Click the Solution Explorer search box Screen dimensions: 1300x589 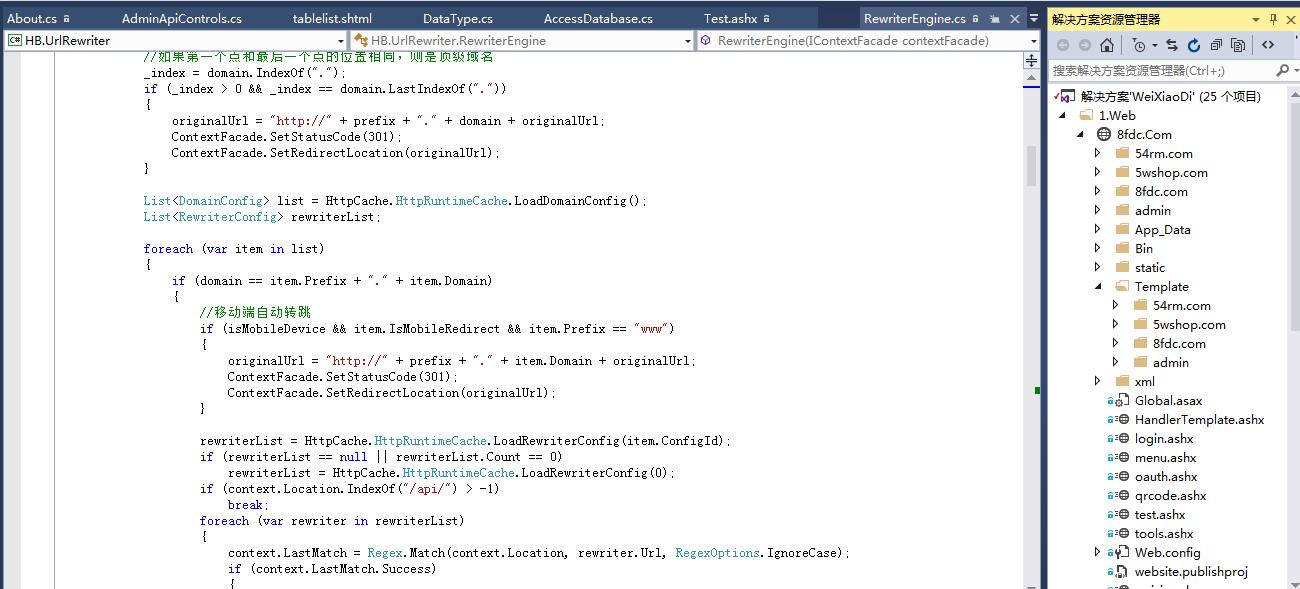1160,70
